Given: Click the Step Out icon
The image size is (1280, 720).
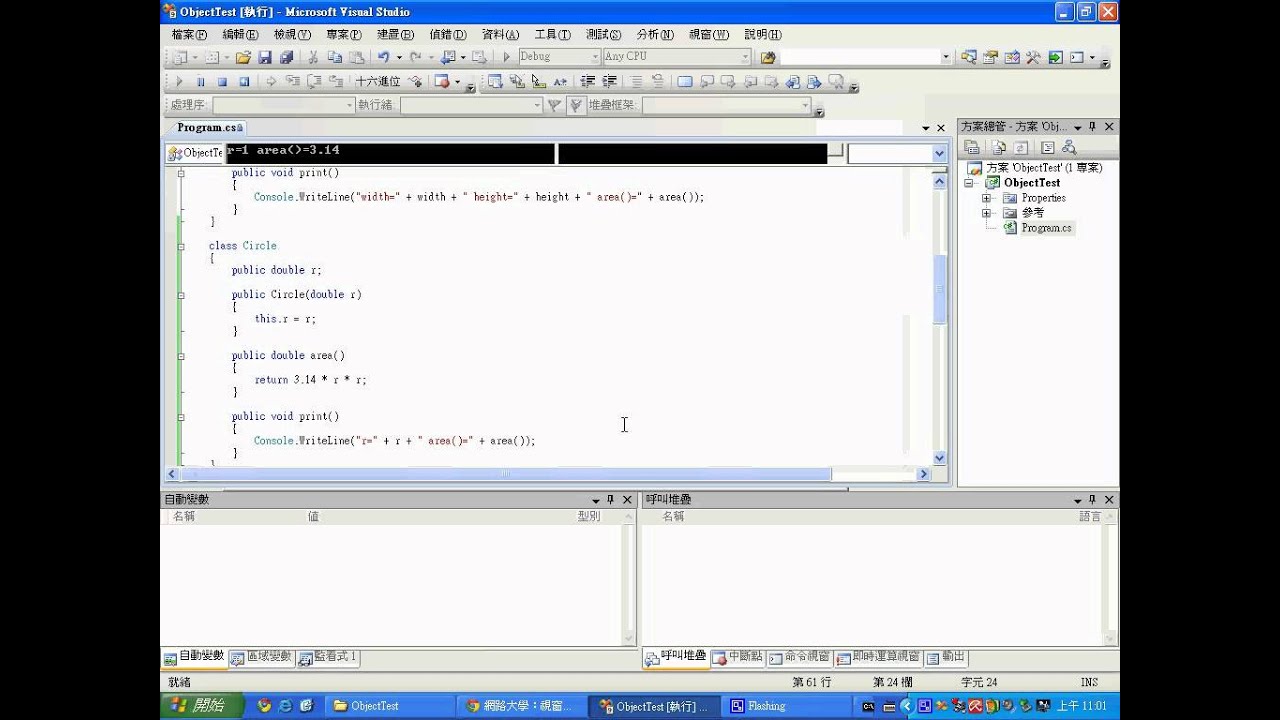Looking at the screenshot, I should coord(336,82).
